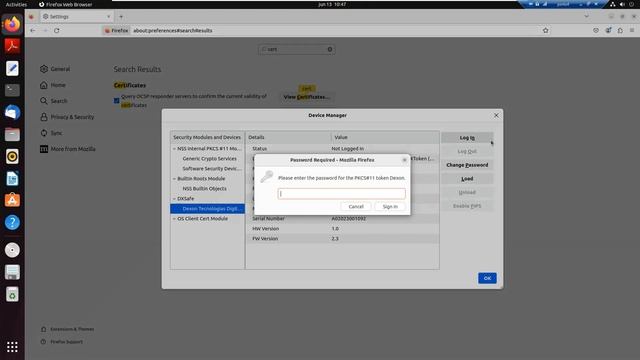640x360 pixels.
Task: Open the PDF reader from the dock
Action: [x=12, y=46]
